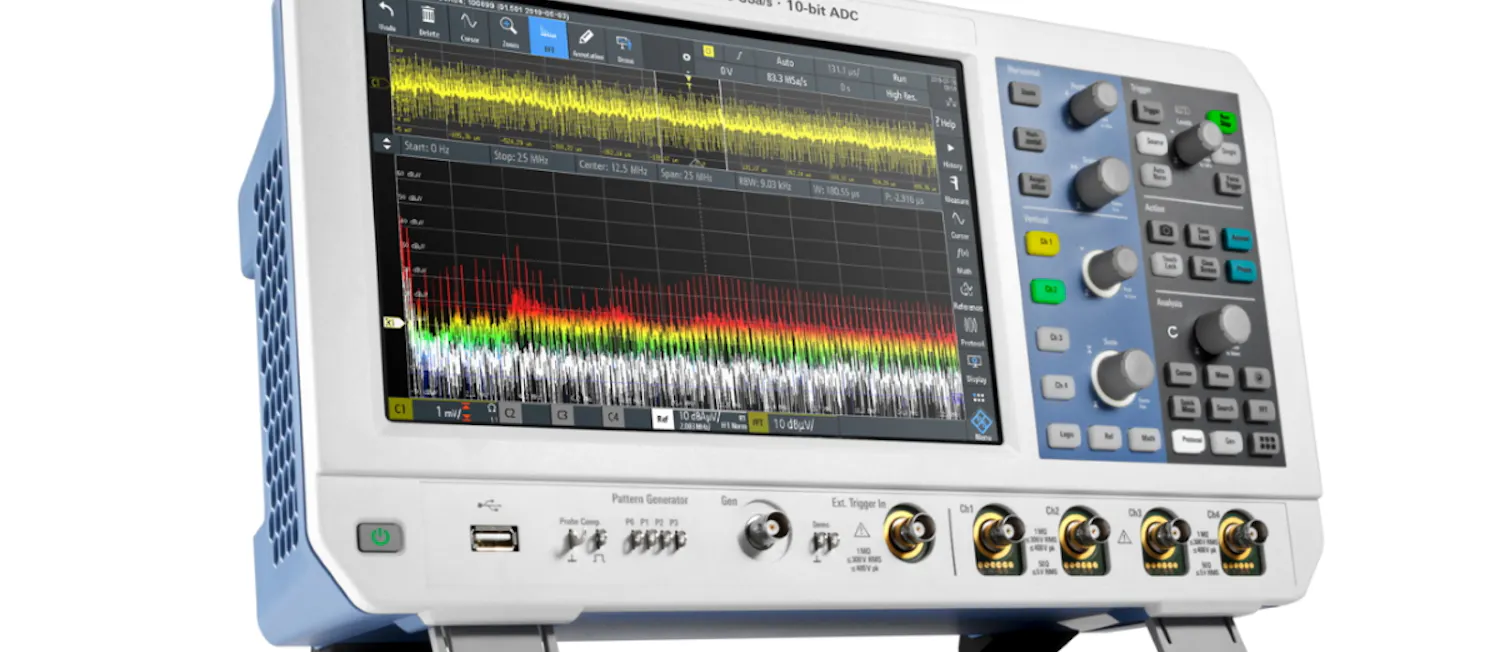Push the Source trigger key
Image resolution: width=1500 pixels, height=652 pixels.
(x=1152, y=142)
